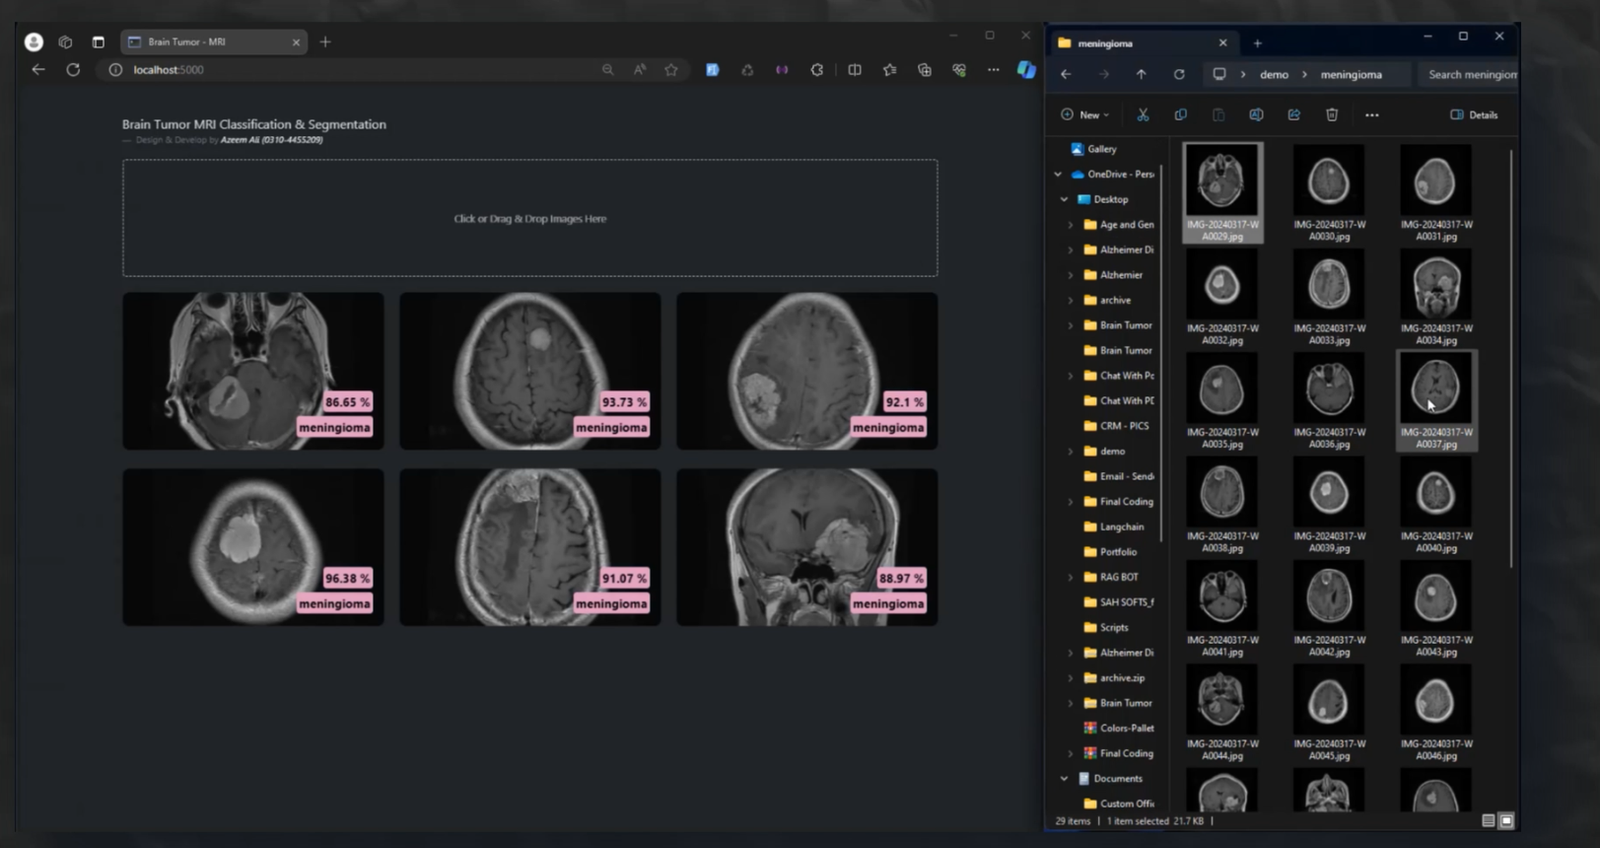The image size is (1600, 848).
Task: Go back in the Edge browser
Action: (x=38, y=70)
